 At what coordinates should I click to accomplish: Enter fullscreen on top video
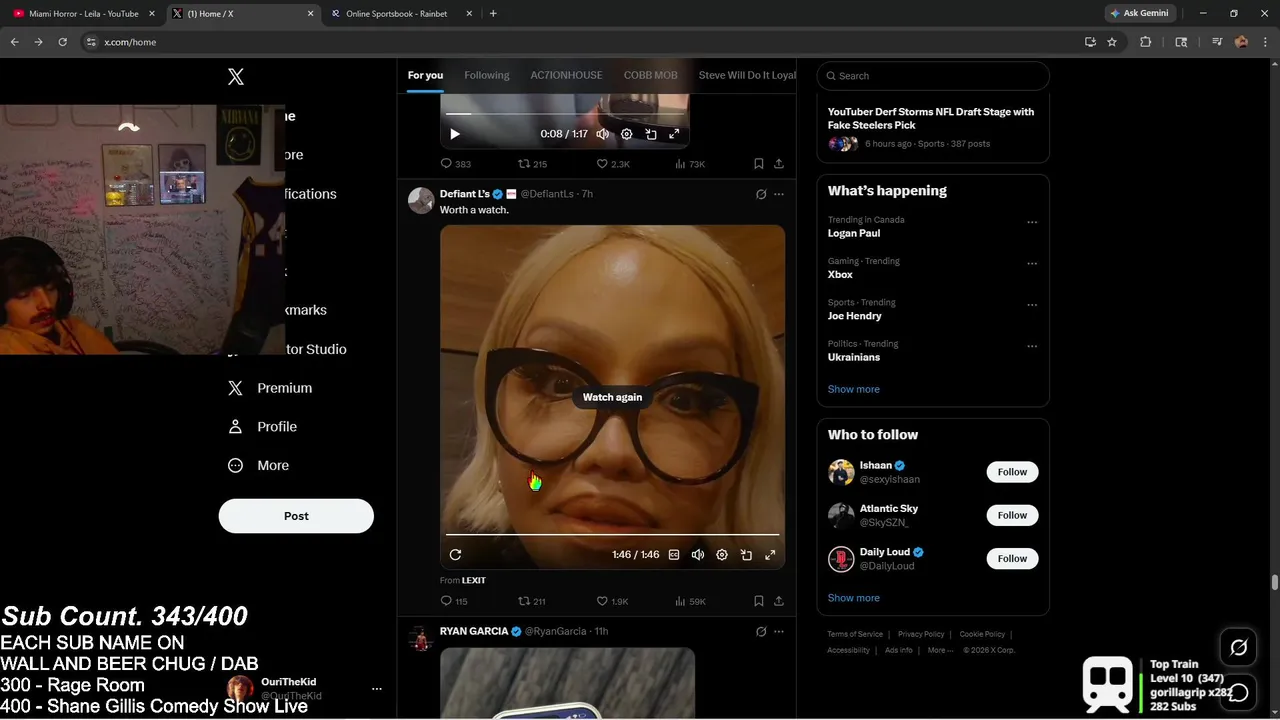click(x=674, y=134)
